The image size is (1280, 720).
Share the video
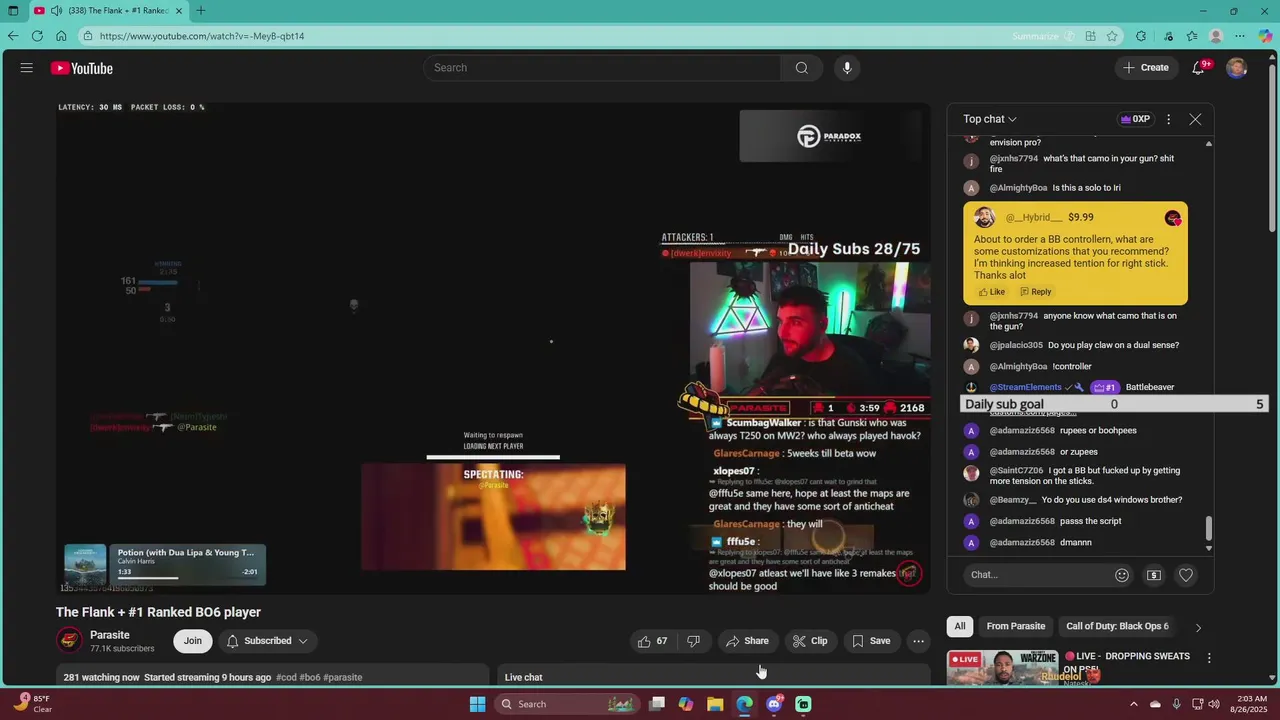click(x=747, y=641)
